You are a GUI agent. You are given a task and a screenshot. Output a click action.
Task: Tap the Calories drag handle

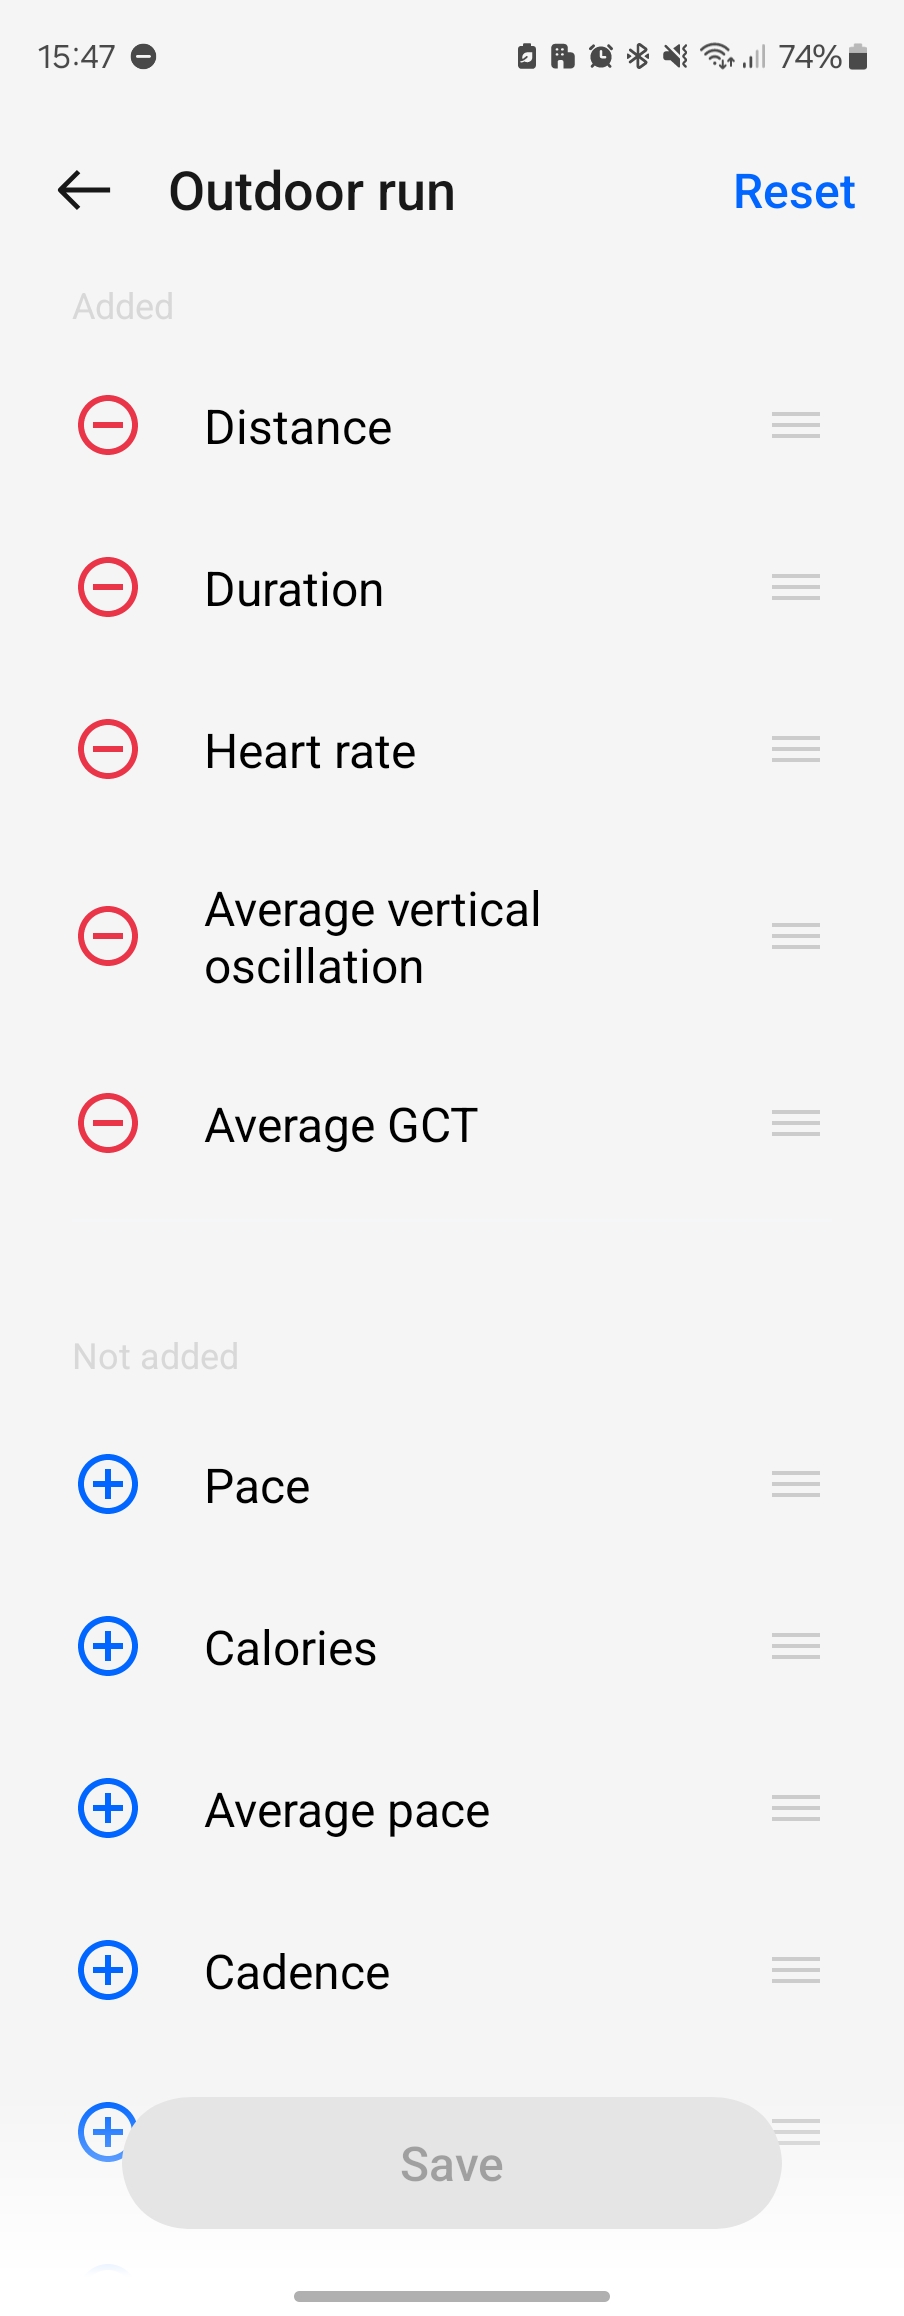pos(796,1646)
